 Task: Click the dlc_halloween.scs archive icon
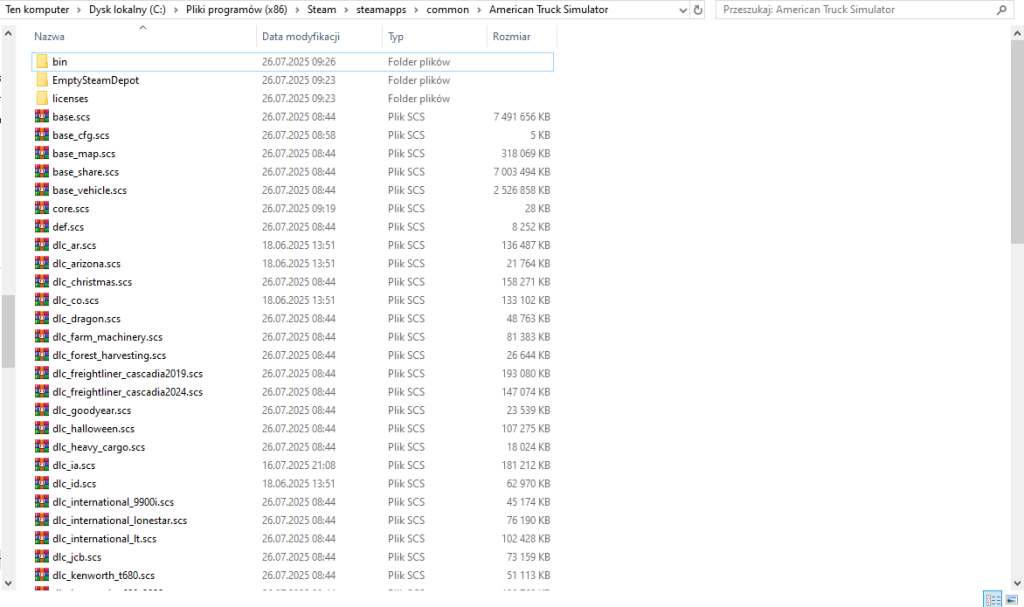[42, 428]
